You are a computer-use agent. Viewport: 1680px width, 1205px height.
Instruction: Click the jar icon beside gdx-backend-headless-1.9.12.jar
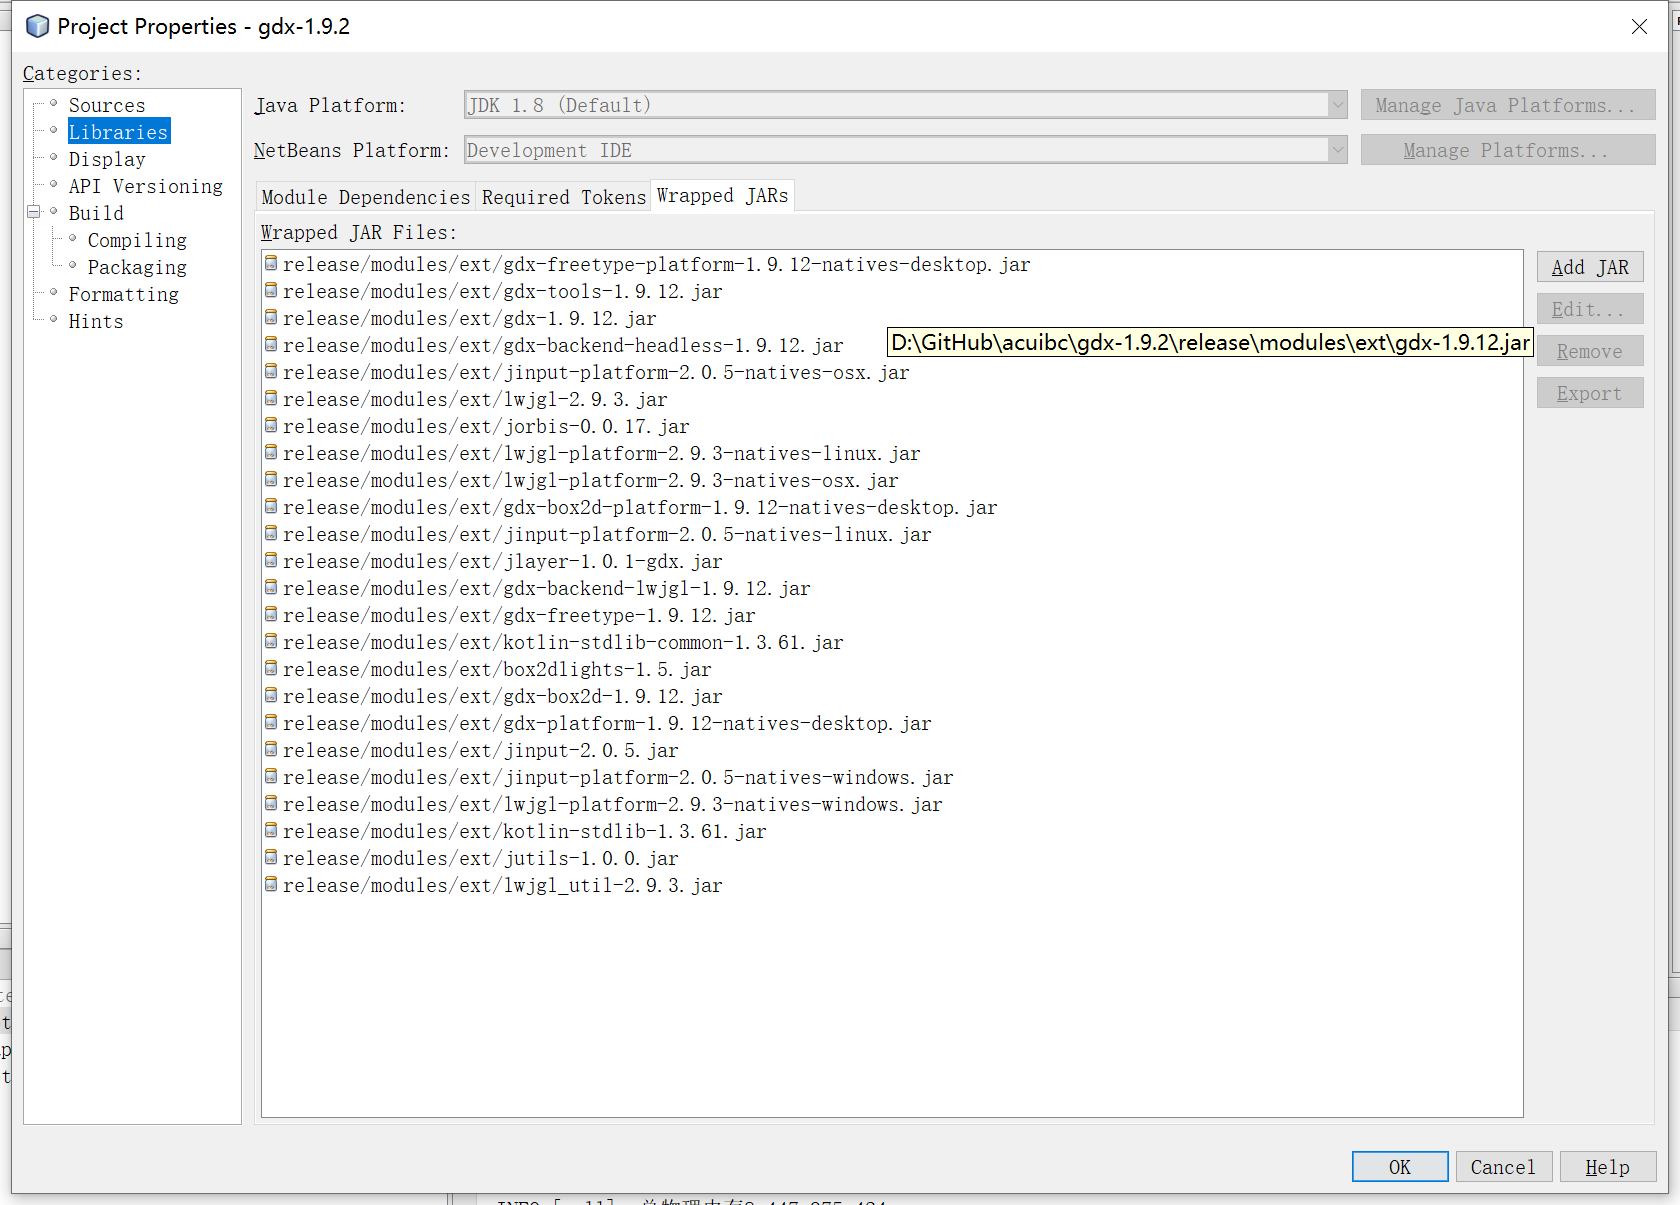271,344
